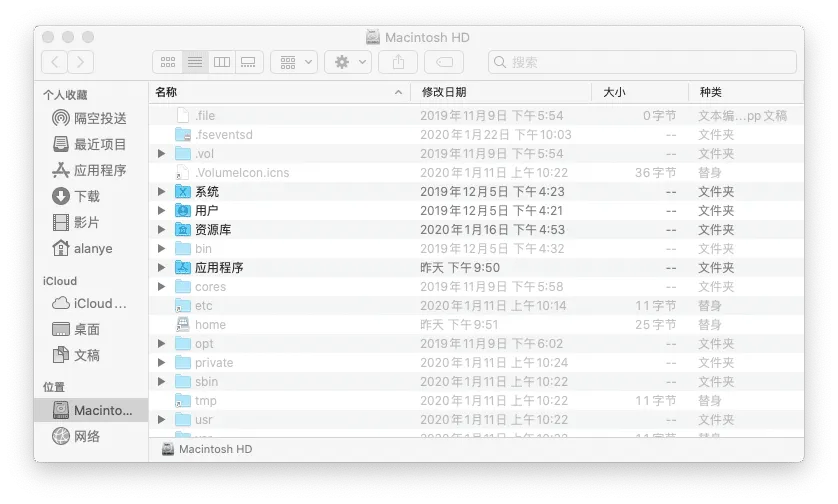Expand the usr folder
The width and height of the screenshot is (838, 504).
click(x=161, y=420)
